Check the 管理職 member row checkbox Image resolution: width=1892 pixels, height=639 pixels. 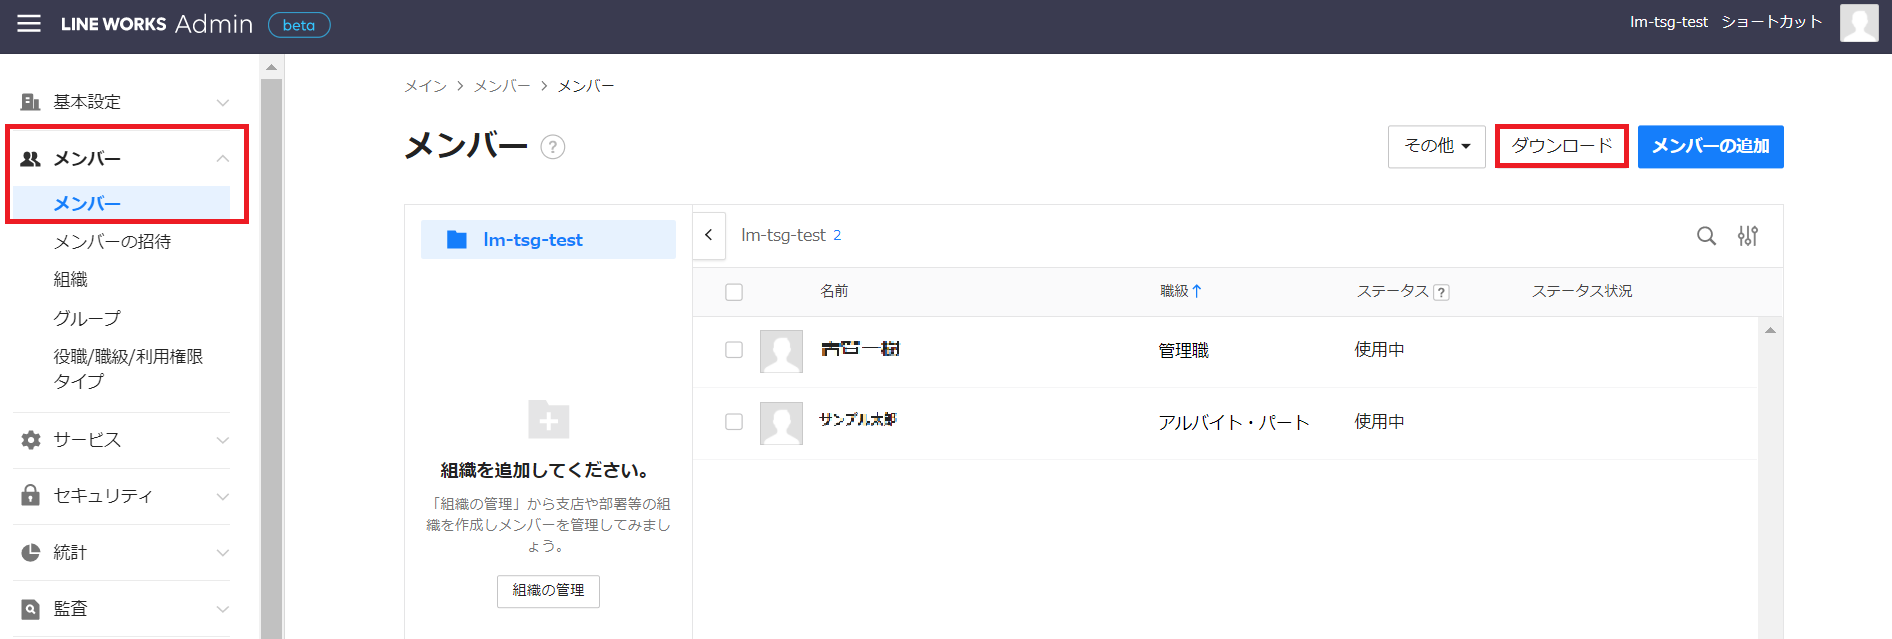point(734,350)
